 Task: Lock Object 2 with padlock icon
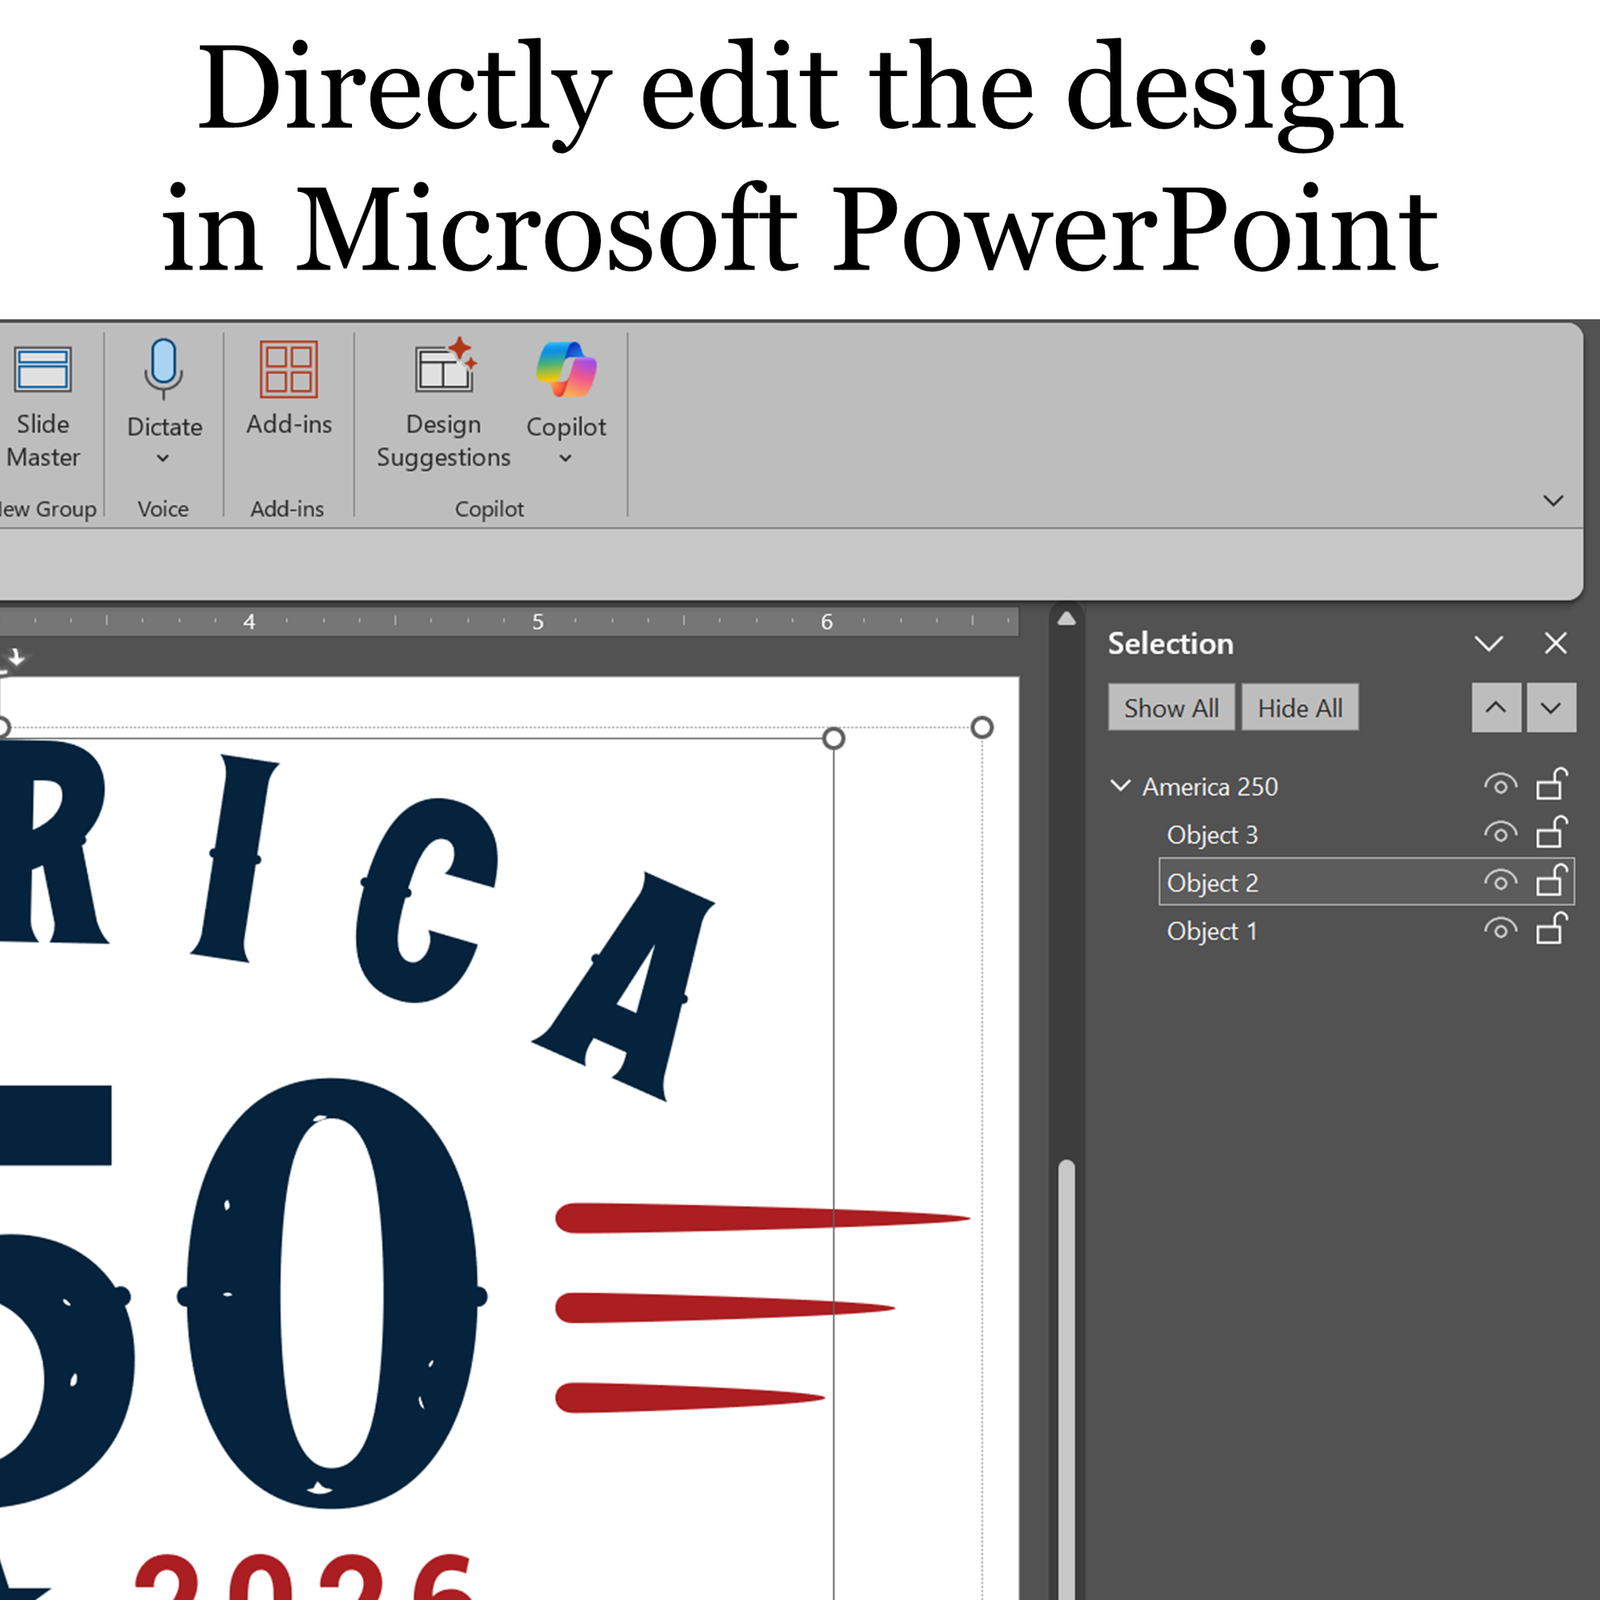1552,879
